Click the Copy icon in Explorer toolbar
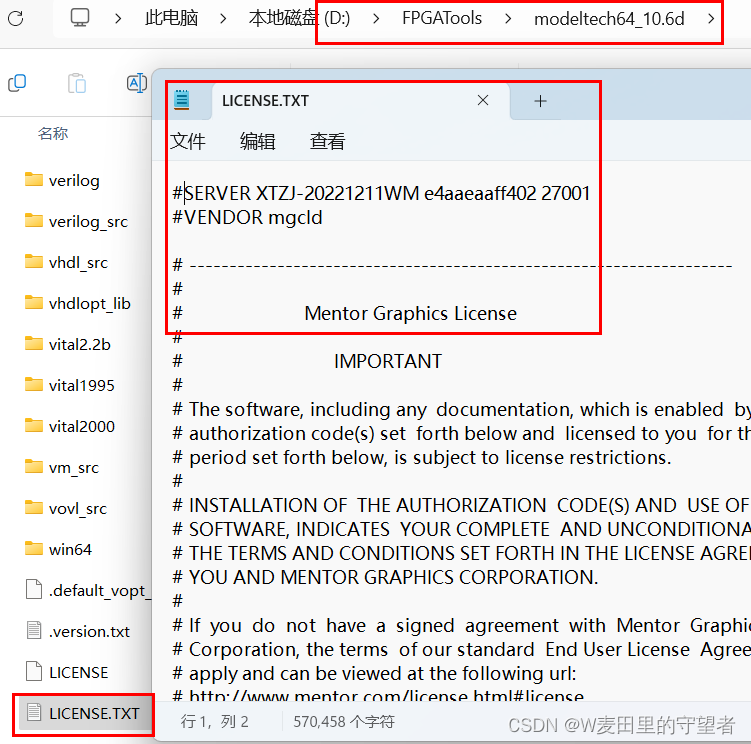Screen dimensions: 751x744 (17, 83)
